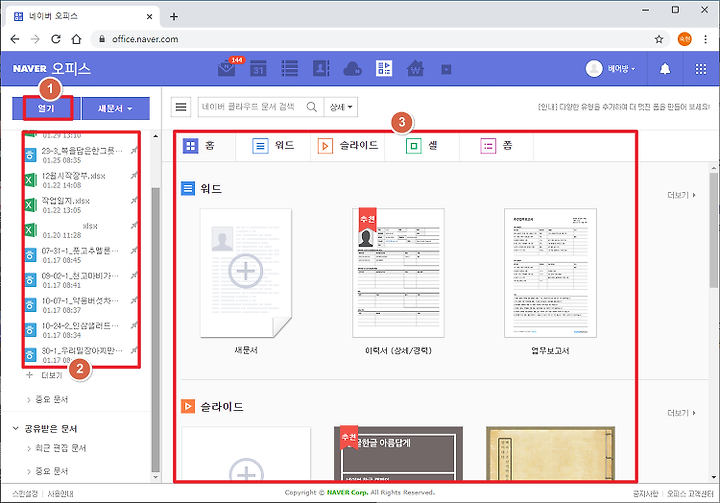
Task: Open the 상세 search options dropdown
Action: 341,107
